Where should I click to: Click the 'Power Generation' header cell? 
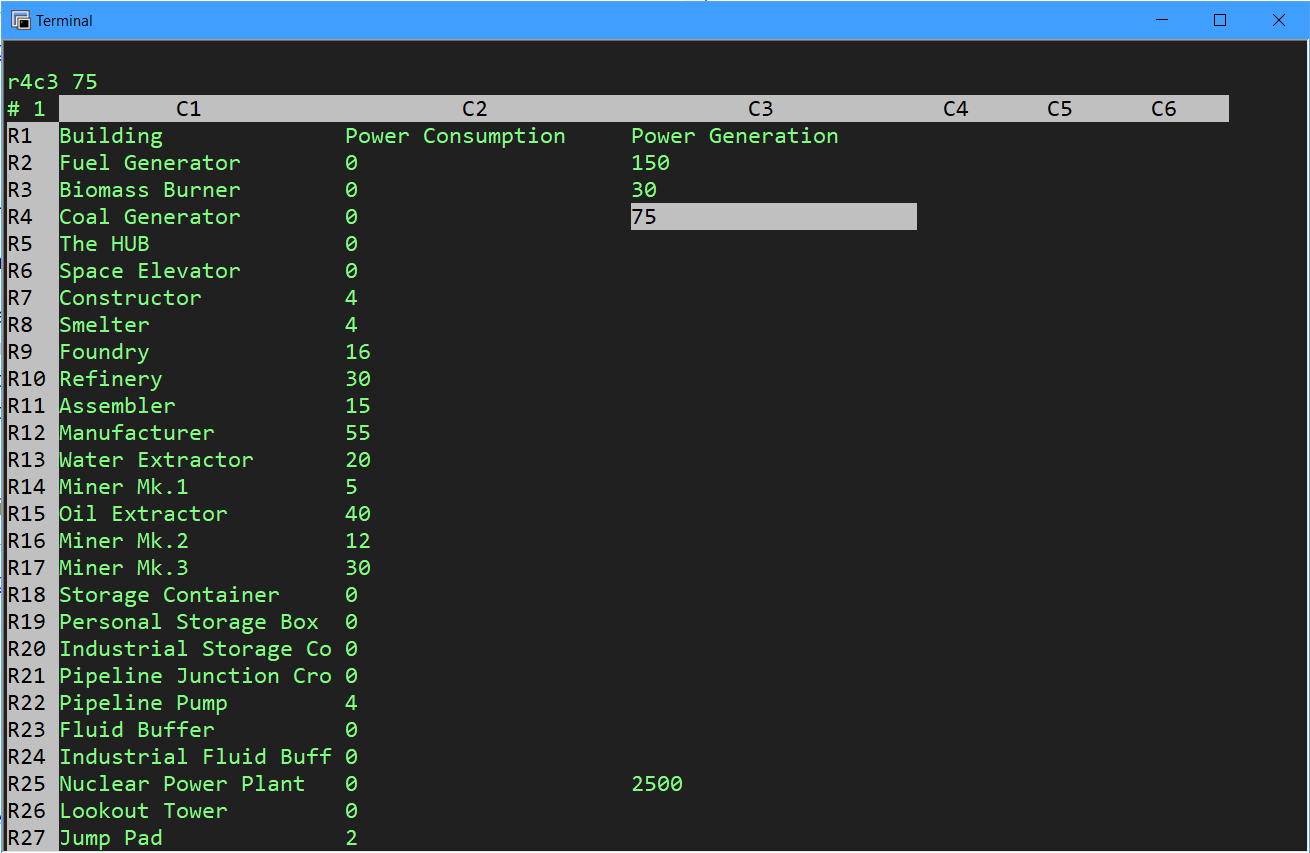point(735,136)
